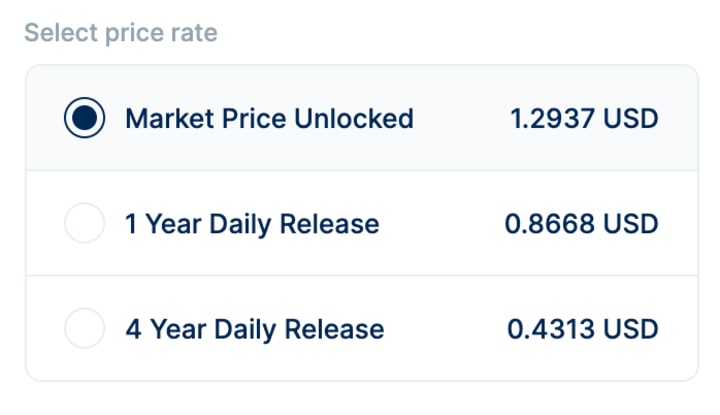Click the word Unlocked in first option
Viewport: 720px width, 415px height.
354,118
